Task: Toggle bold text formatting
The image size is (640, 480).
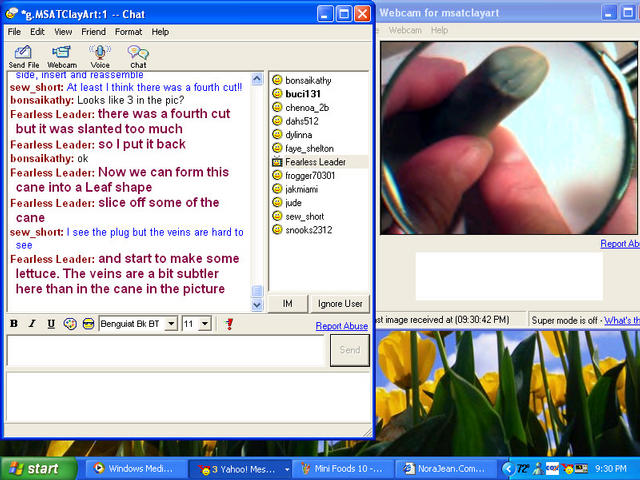Action: 13,324
